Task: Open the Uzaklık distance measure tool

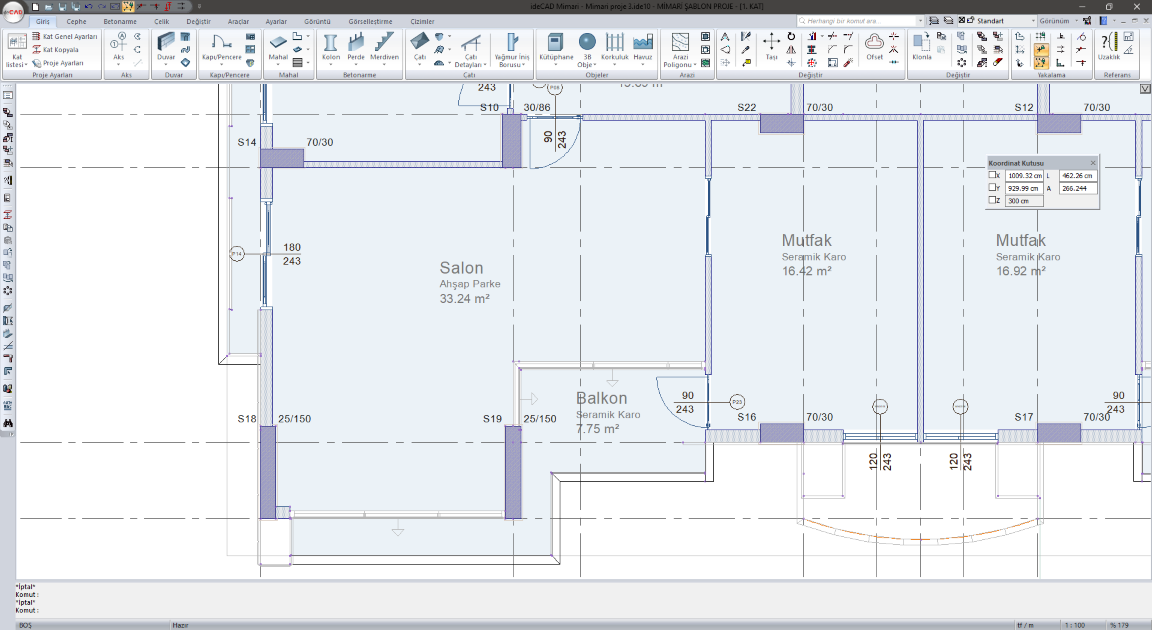Action: (x=1108, y=45)
